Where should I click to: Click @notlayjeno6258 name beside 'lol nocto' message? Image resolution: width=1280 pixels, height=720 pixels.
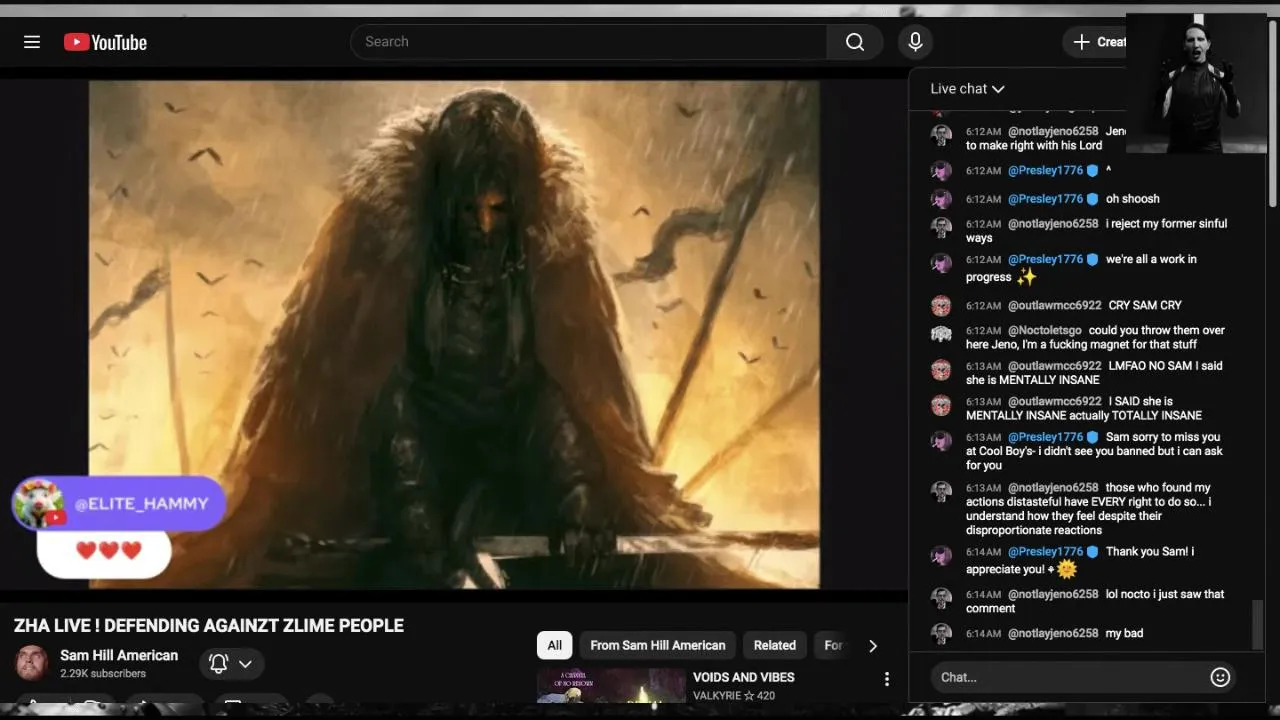pos(1053,594)
